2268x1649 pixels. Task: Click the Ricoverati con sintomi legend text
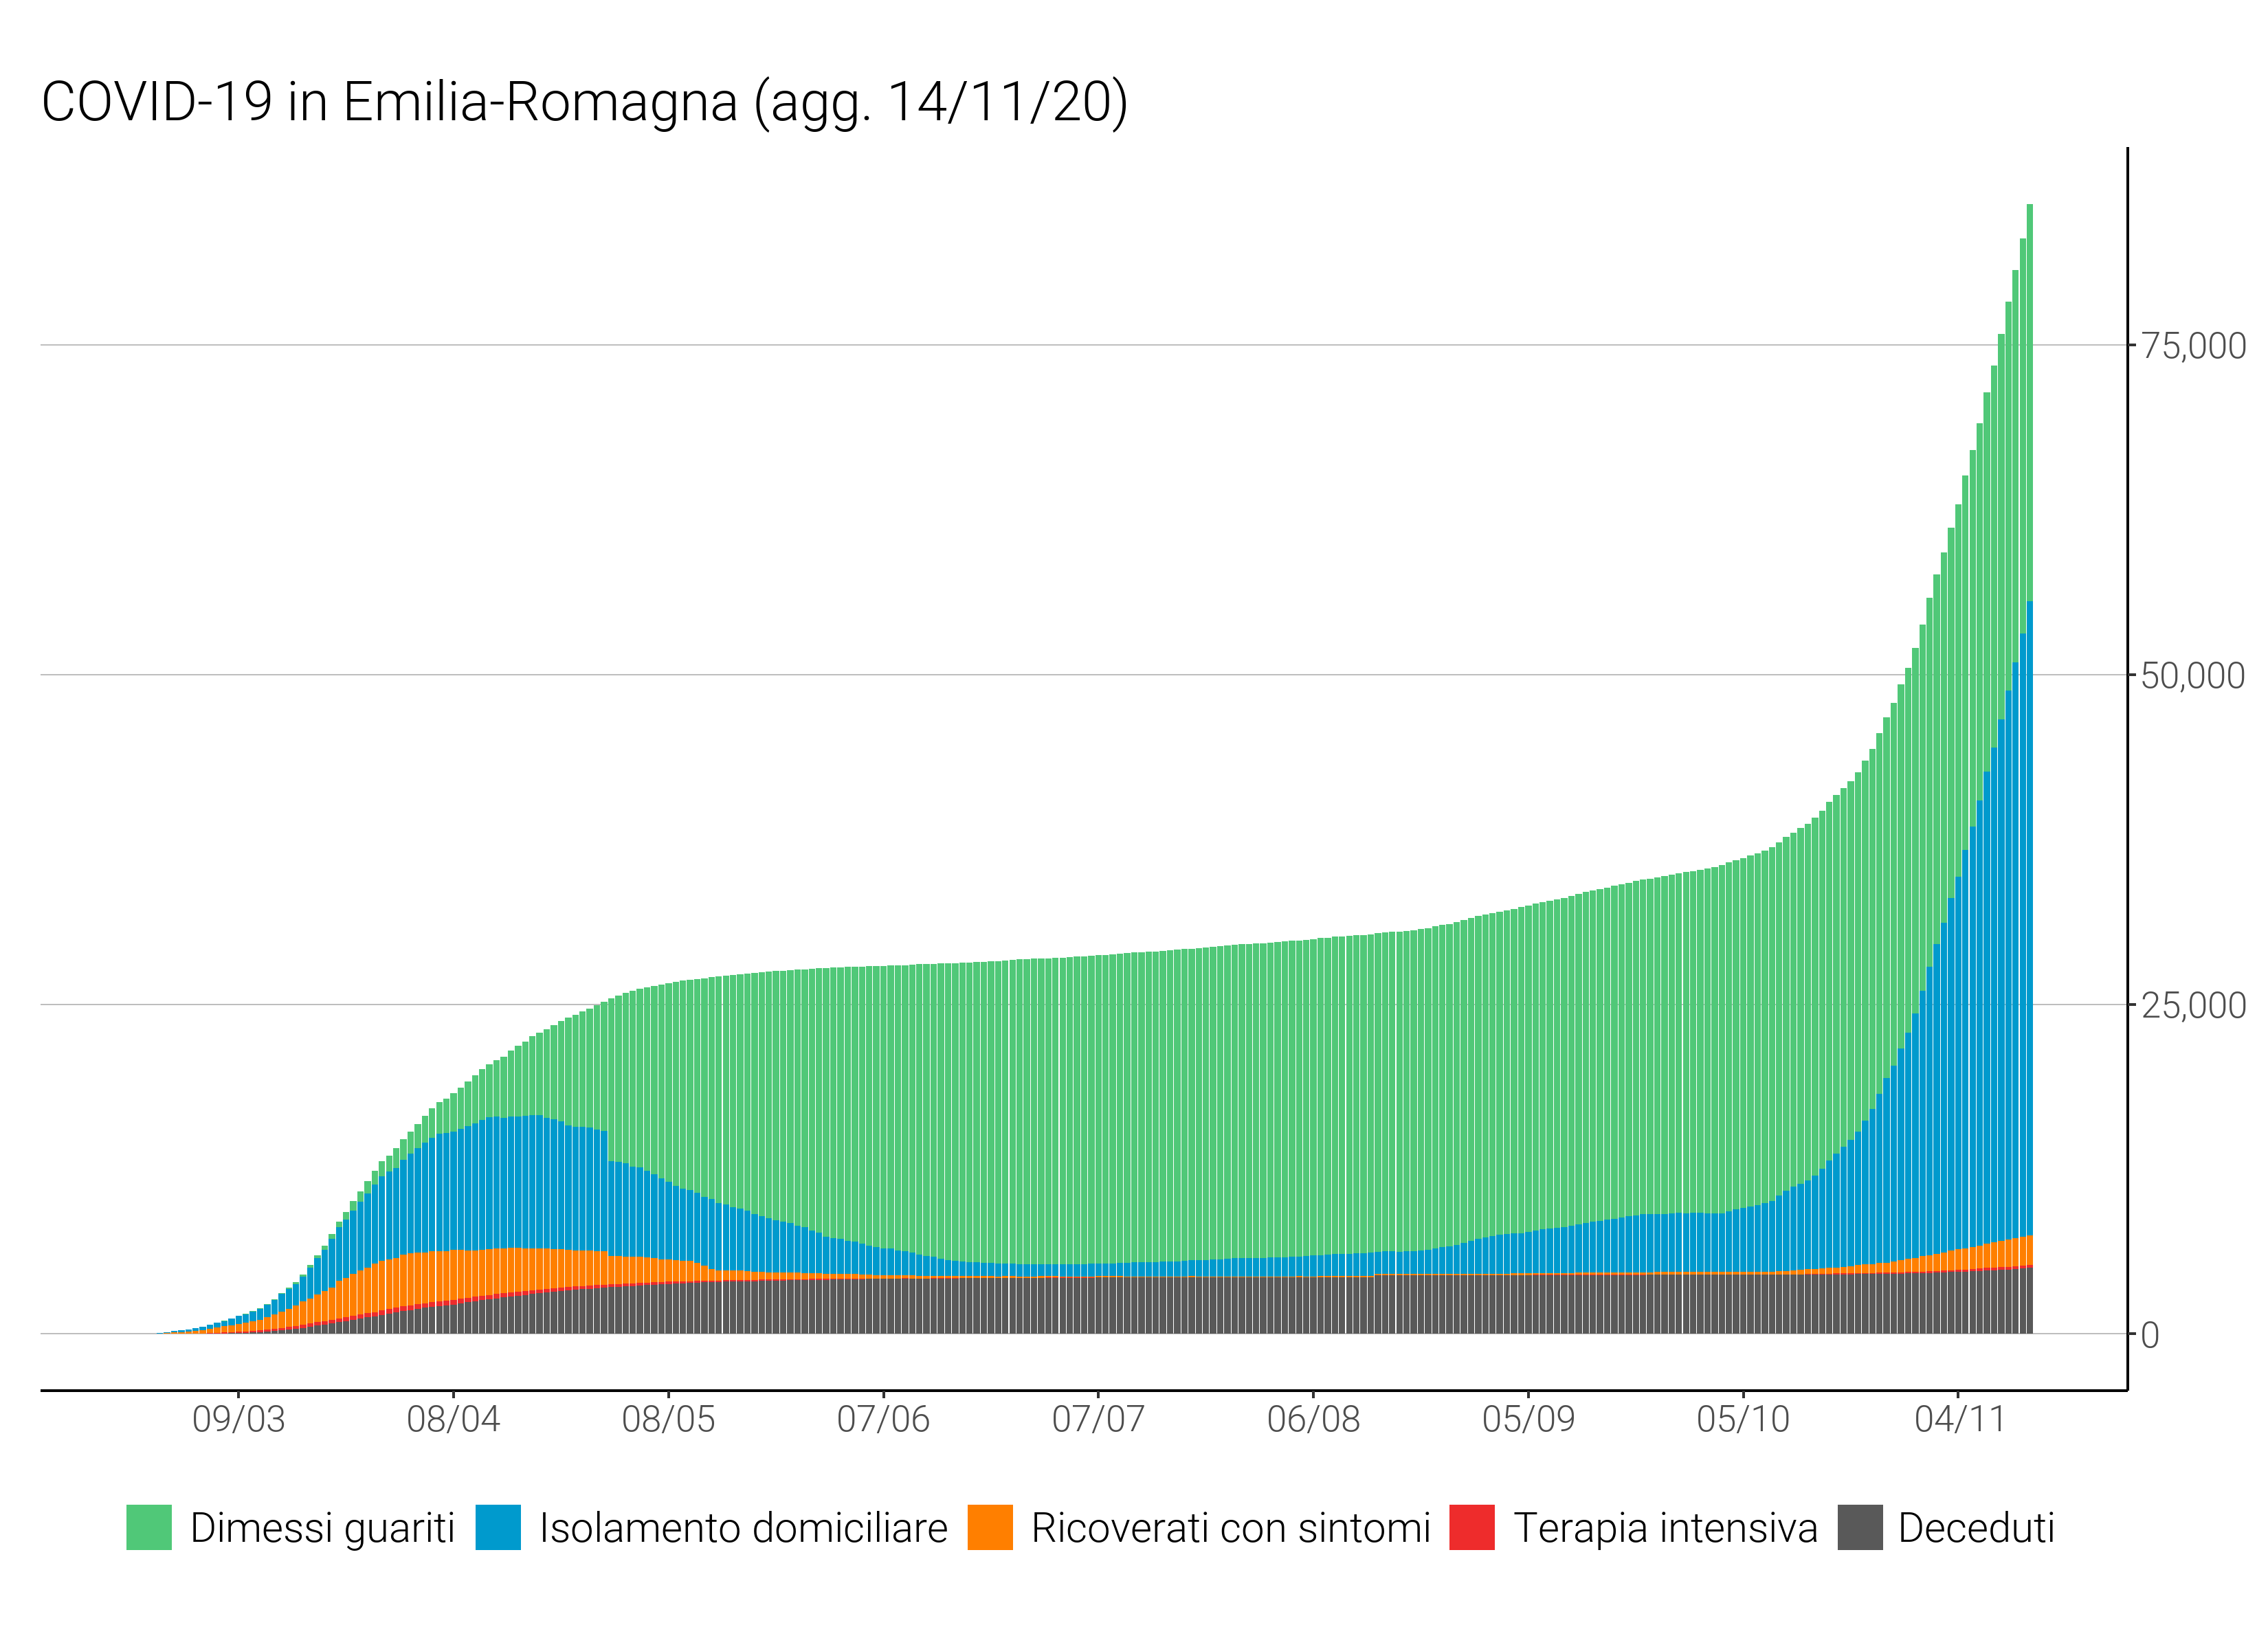pyautogui.click(x=1231, y=1528)
